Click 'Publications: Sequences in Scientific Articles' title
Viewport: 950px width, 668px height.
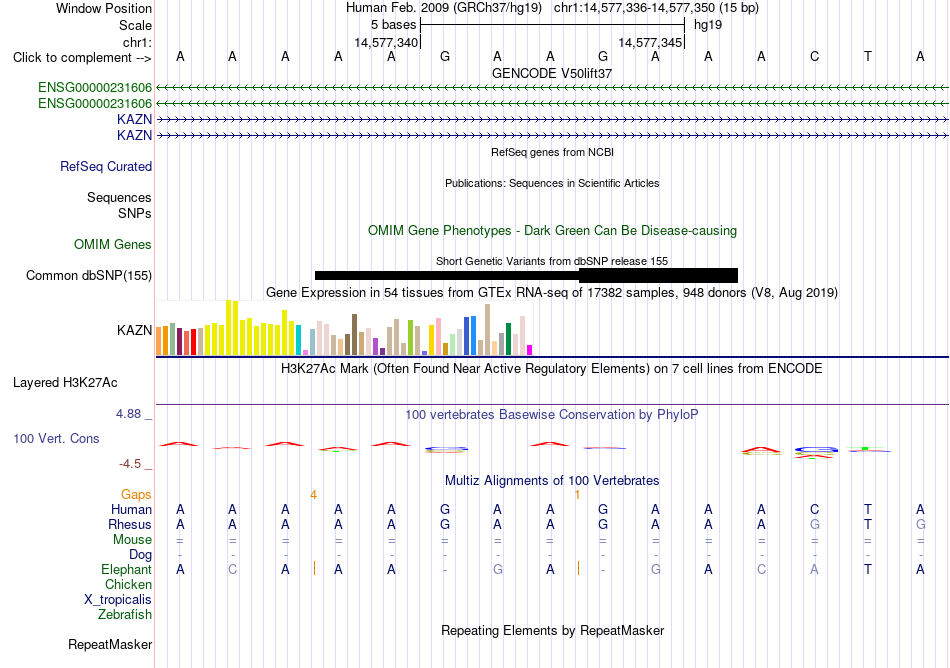click(552, 184)
